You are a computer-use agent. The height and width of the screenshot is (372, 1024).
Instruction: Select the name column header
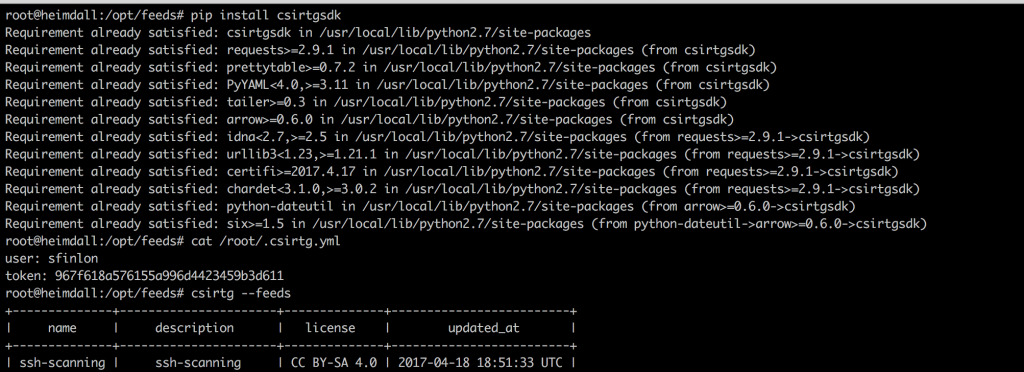[x=62, y=328]
